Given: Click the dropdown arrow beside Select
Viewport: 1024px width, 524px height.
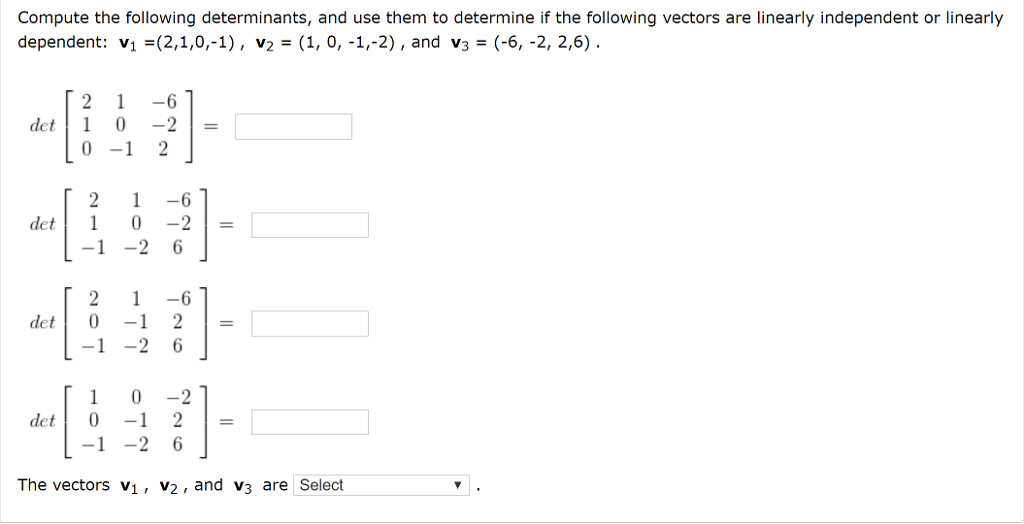Looking at the screenshot, I should coord(458,485).
